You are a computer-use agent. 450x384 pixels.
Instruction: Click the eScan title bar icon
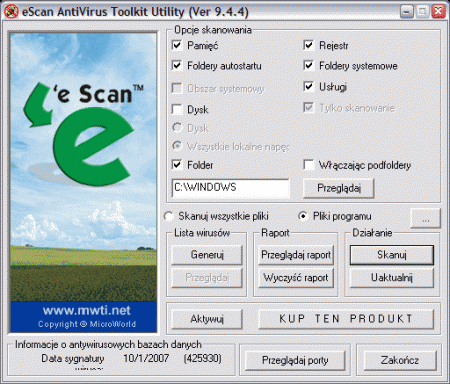pyautogui.click(x=11, y=12)
